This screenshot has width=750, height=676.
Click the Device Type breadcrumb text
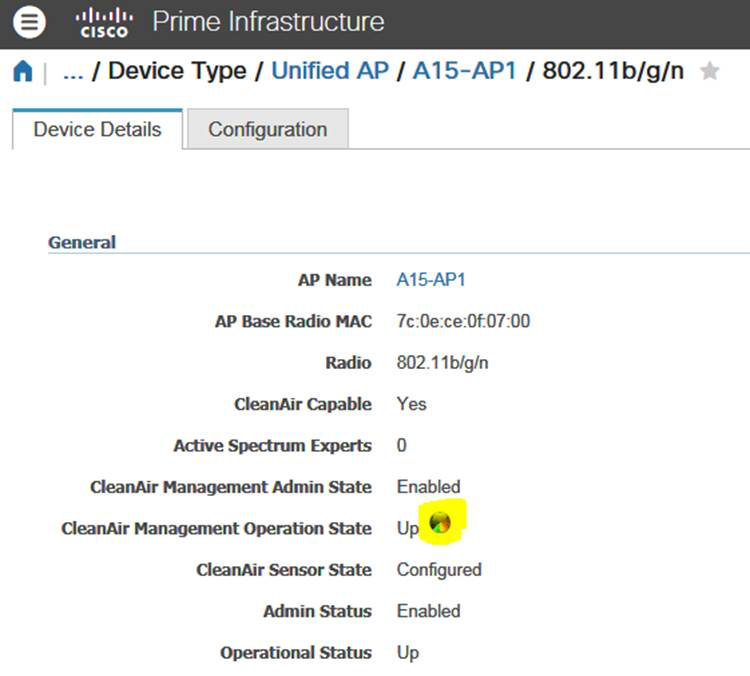click(177, 71)
